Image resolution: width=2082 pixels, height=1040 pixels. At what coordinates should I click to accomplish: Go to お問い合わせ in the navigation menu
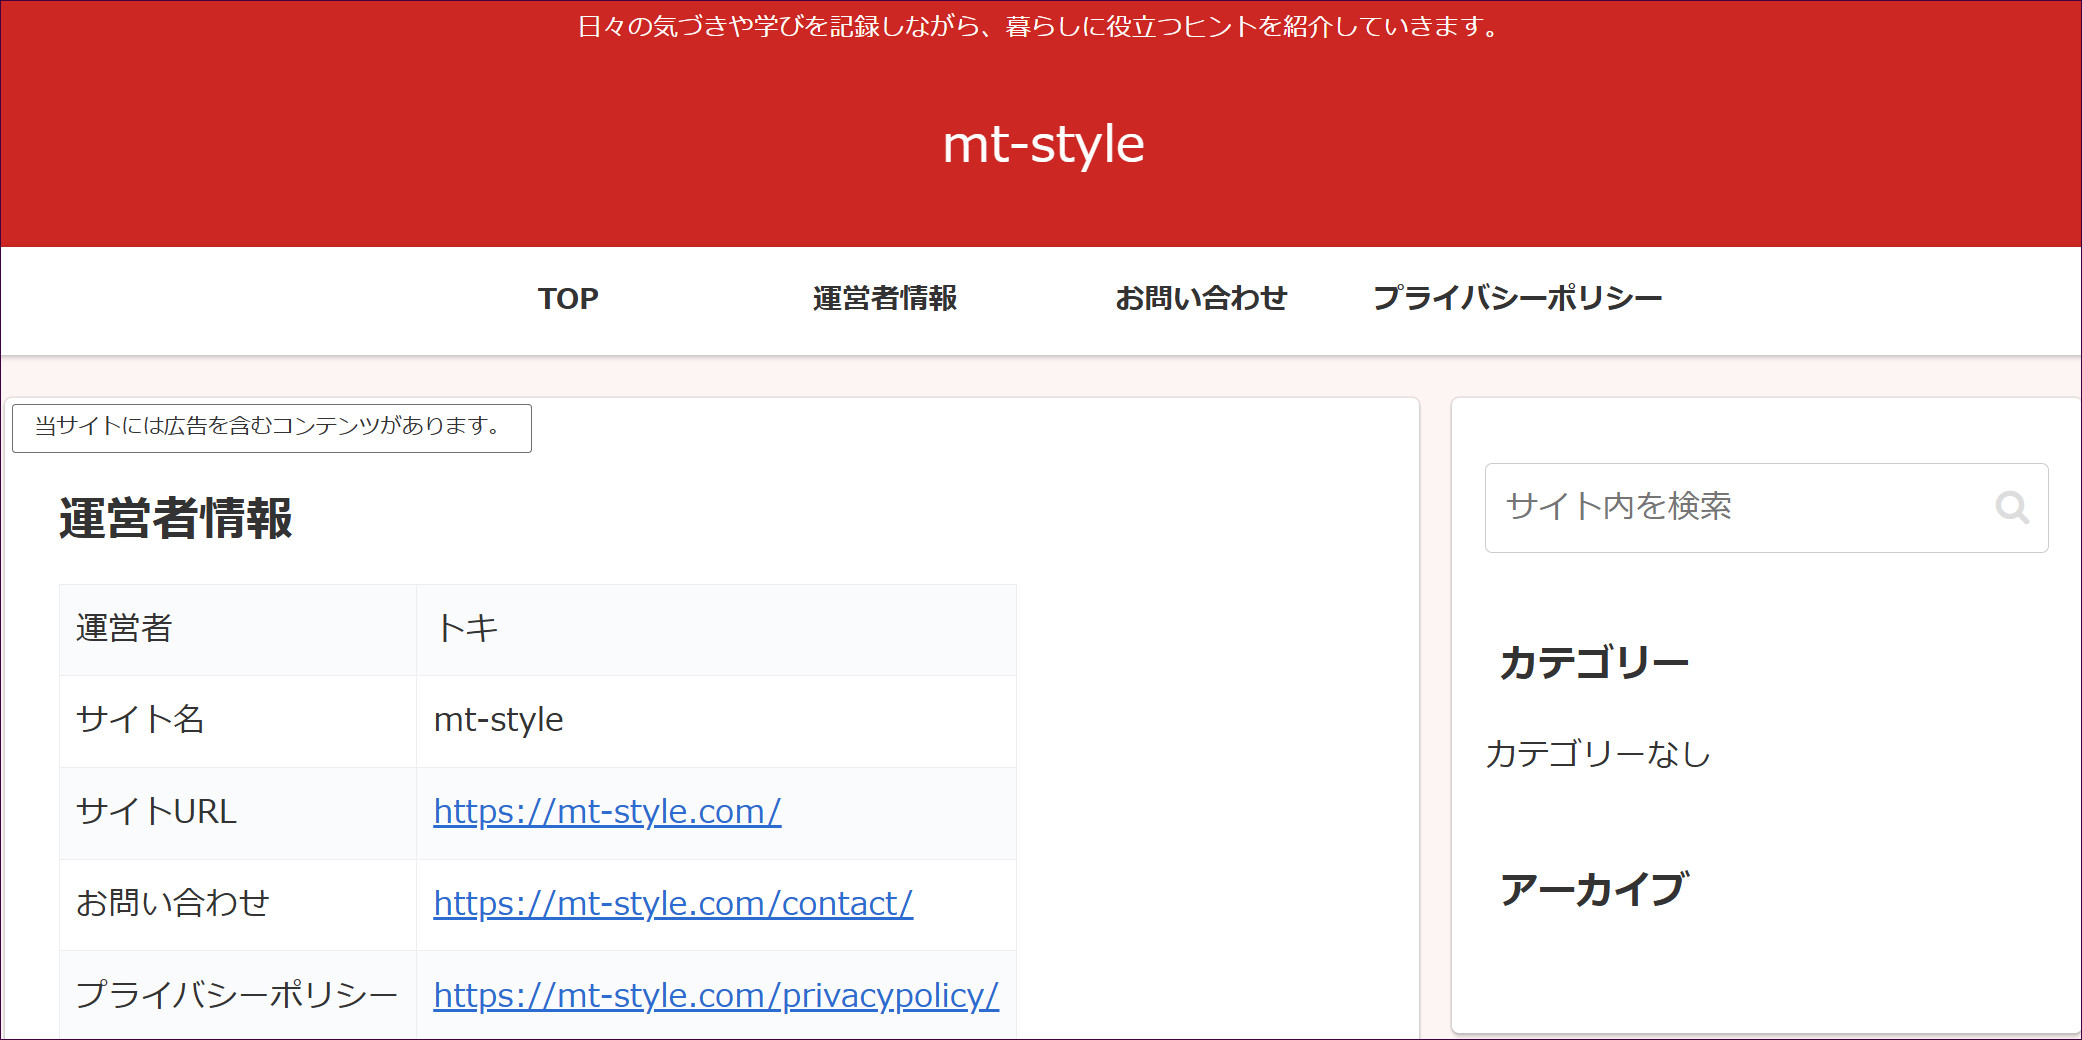(1201, 298)
